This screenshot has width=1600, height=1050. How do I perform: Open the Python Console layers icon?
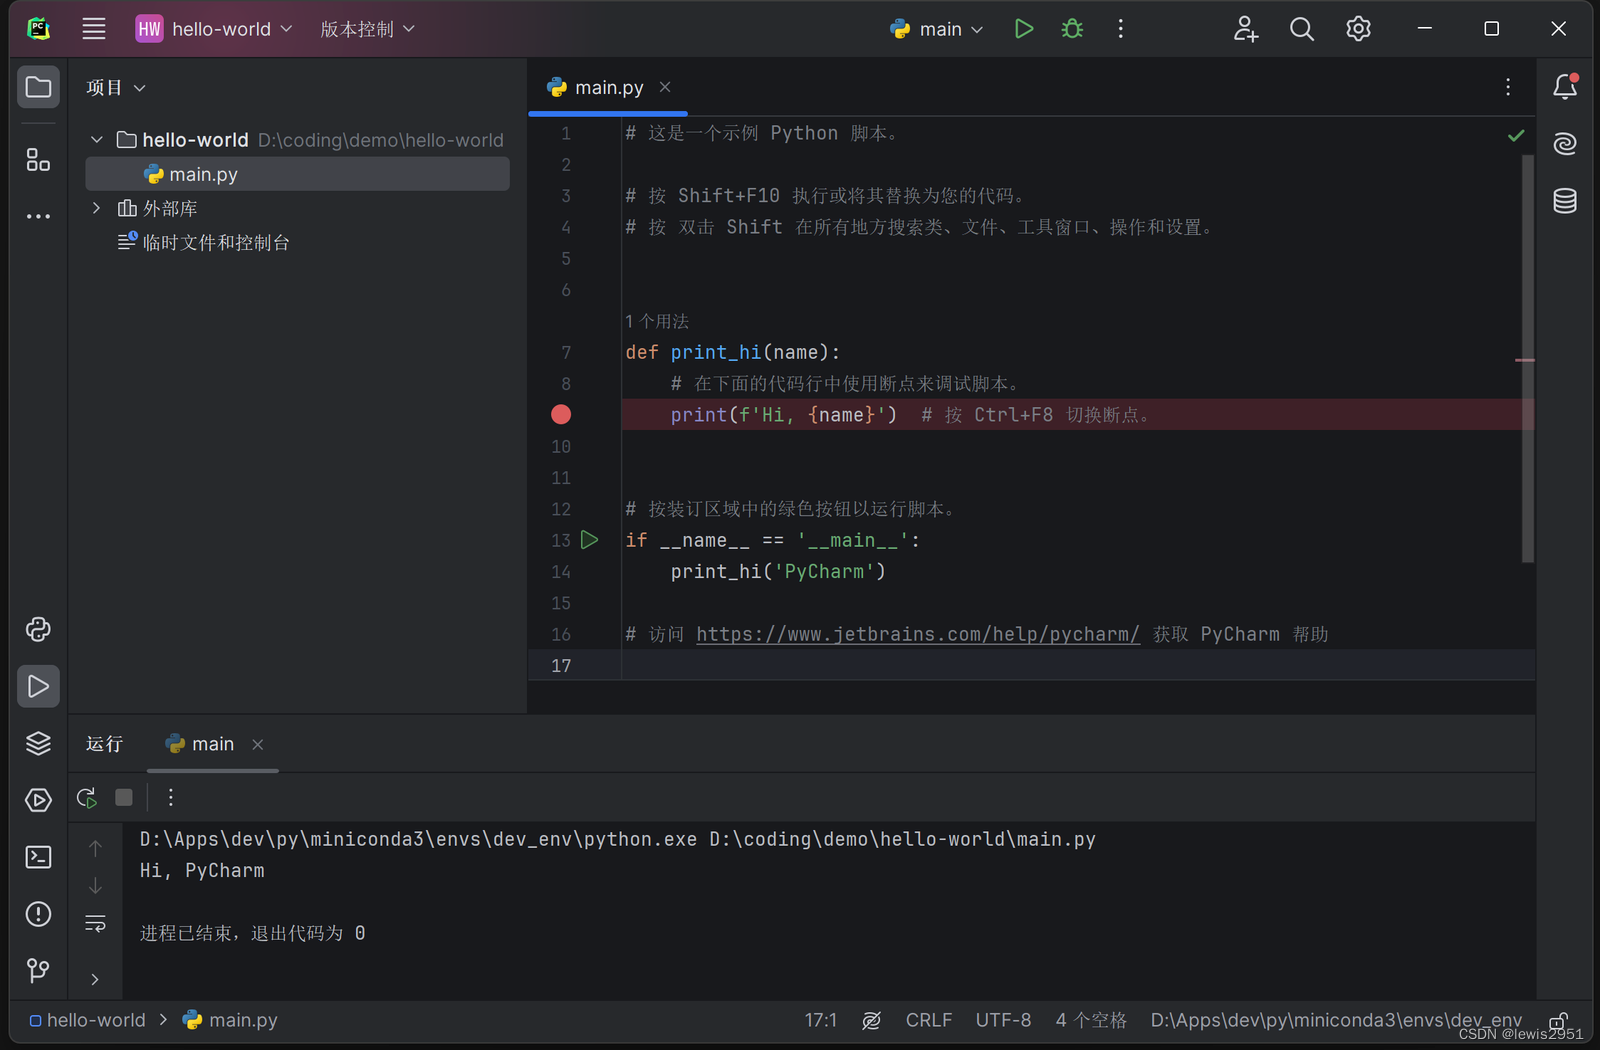tap(38, 743)
